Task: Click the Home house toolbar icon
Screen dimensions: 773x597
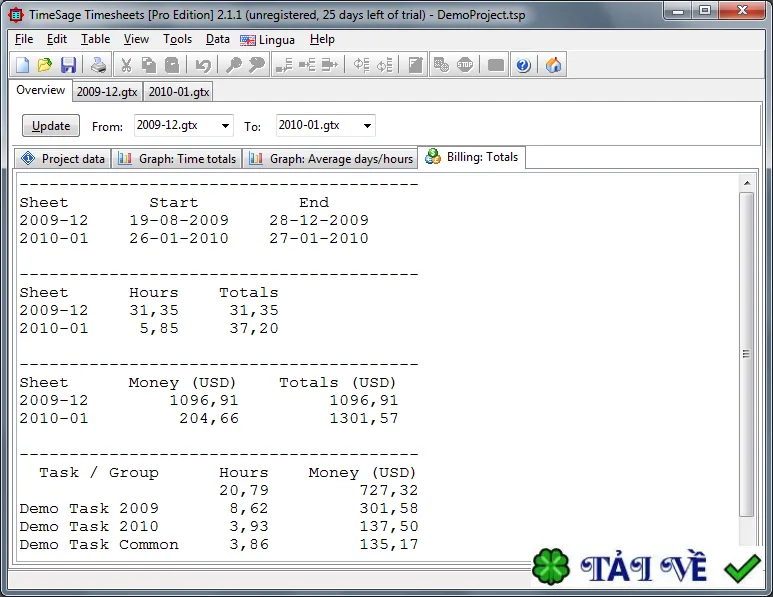Action: point(553,65)
